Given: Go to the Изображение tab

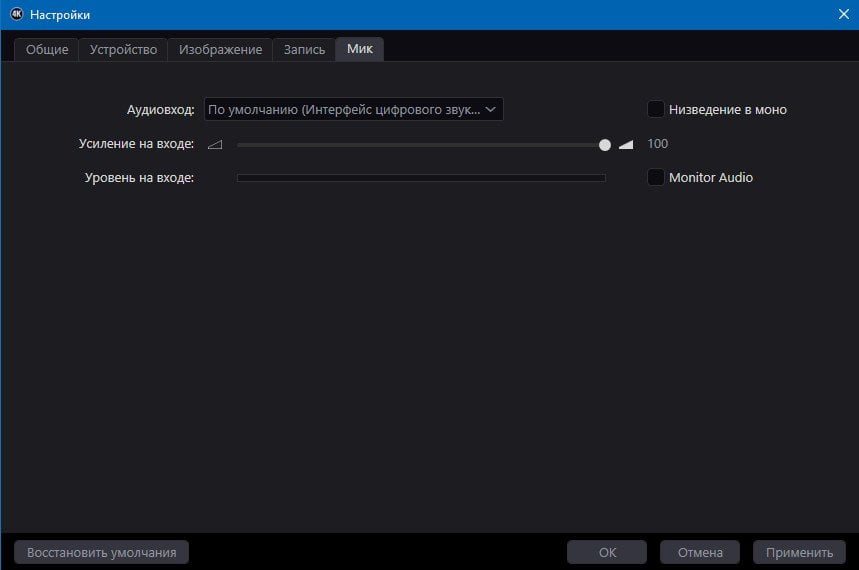Looking at the screenshot, I should (x=220, y=49).
